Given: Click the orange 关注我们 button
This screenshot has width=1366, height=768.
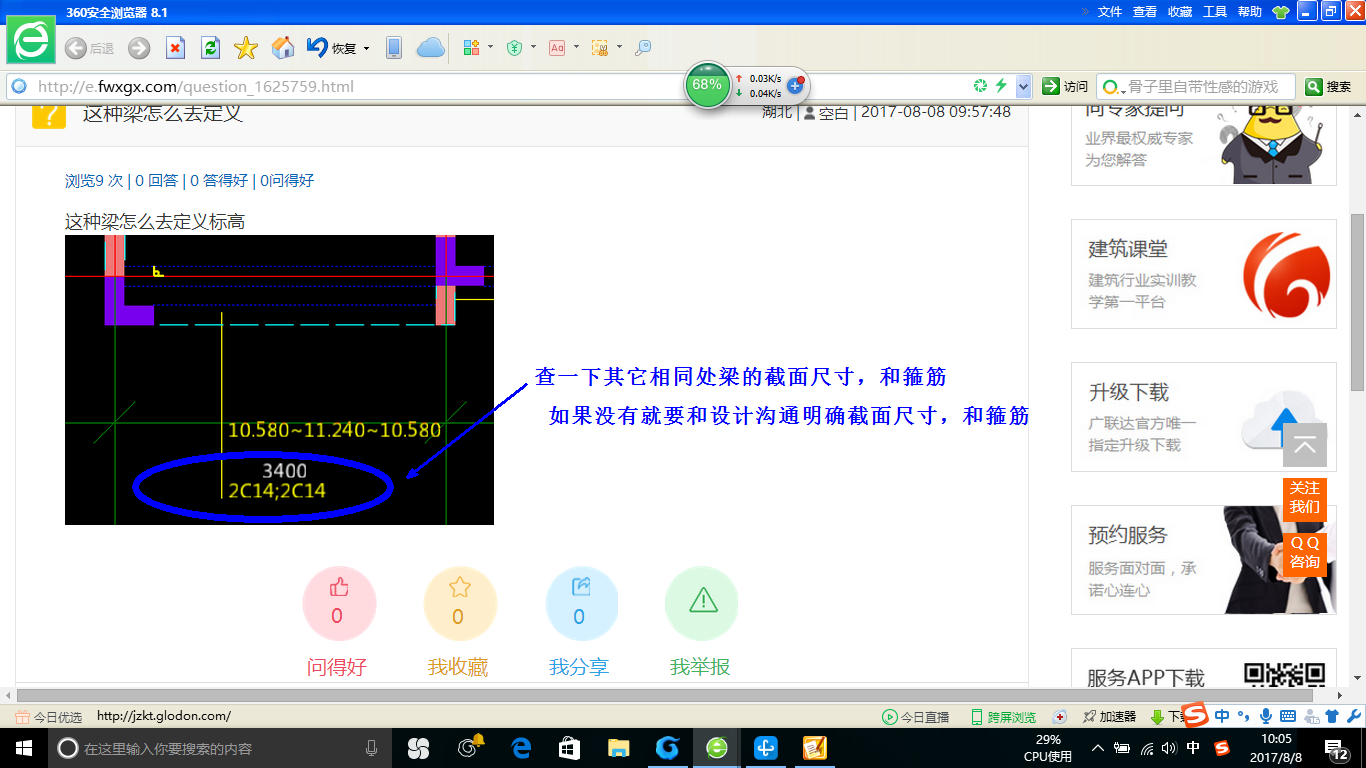Looking at the screenshot, I should 1305,497.
